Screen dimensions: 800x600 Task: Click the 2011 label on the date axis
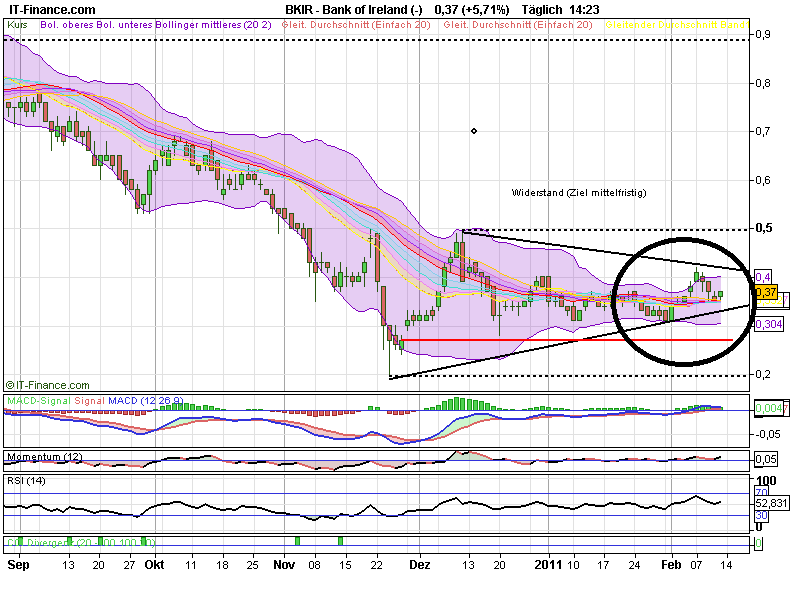coord(549,564)
